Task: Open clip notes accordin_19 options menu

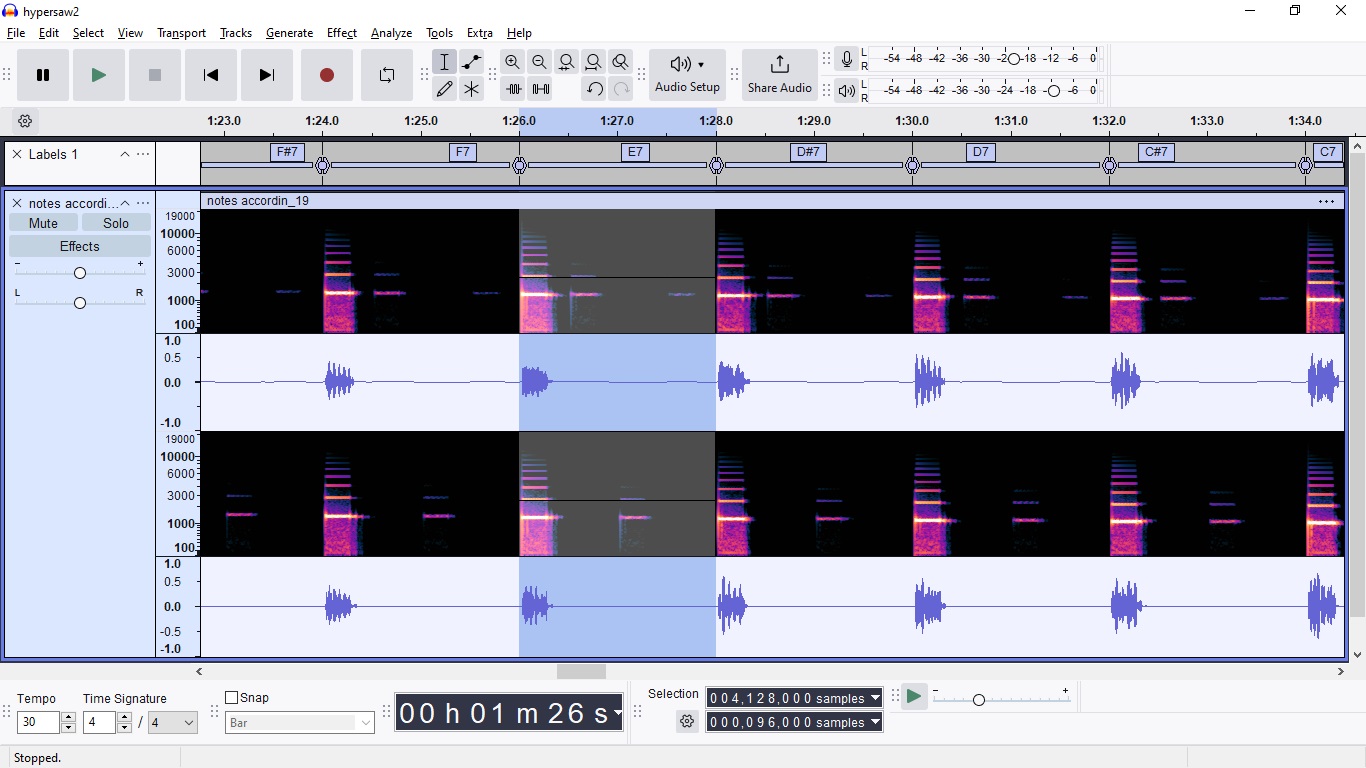Action: pos(1326,201)
